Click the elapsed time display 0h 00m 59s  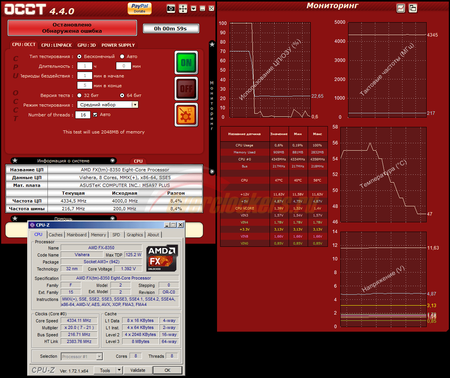point(171,29)
